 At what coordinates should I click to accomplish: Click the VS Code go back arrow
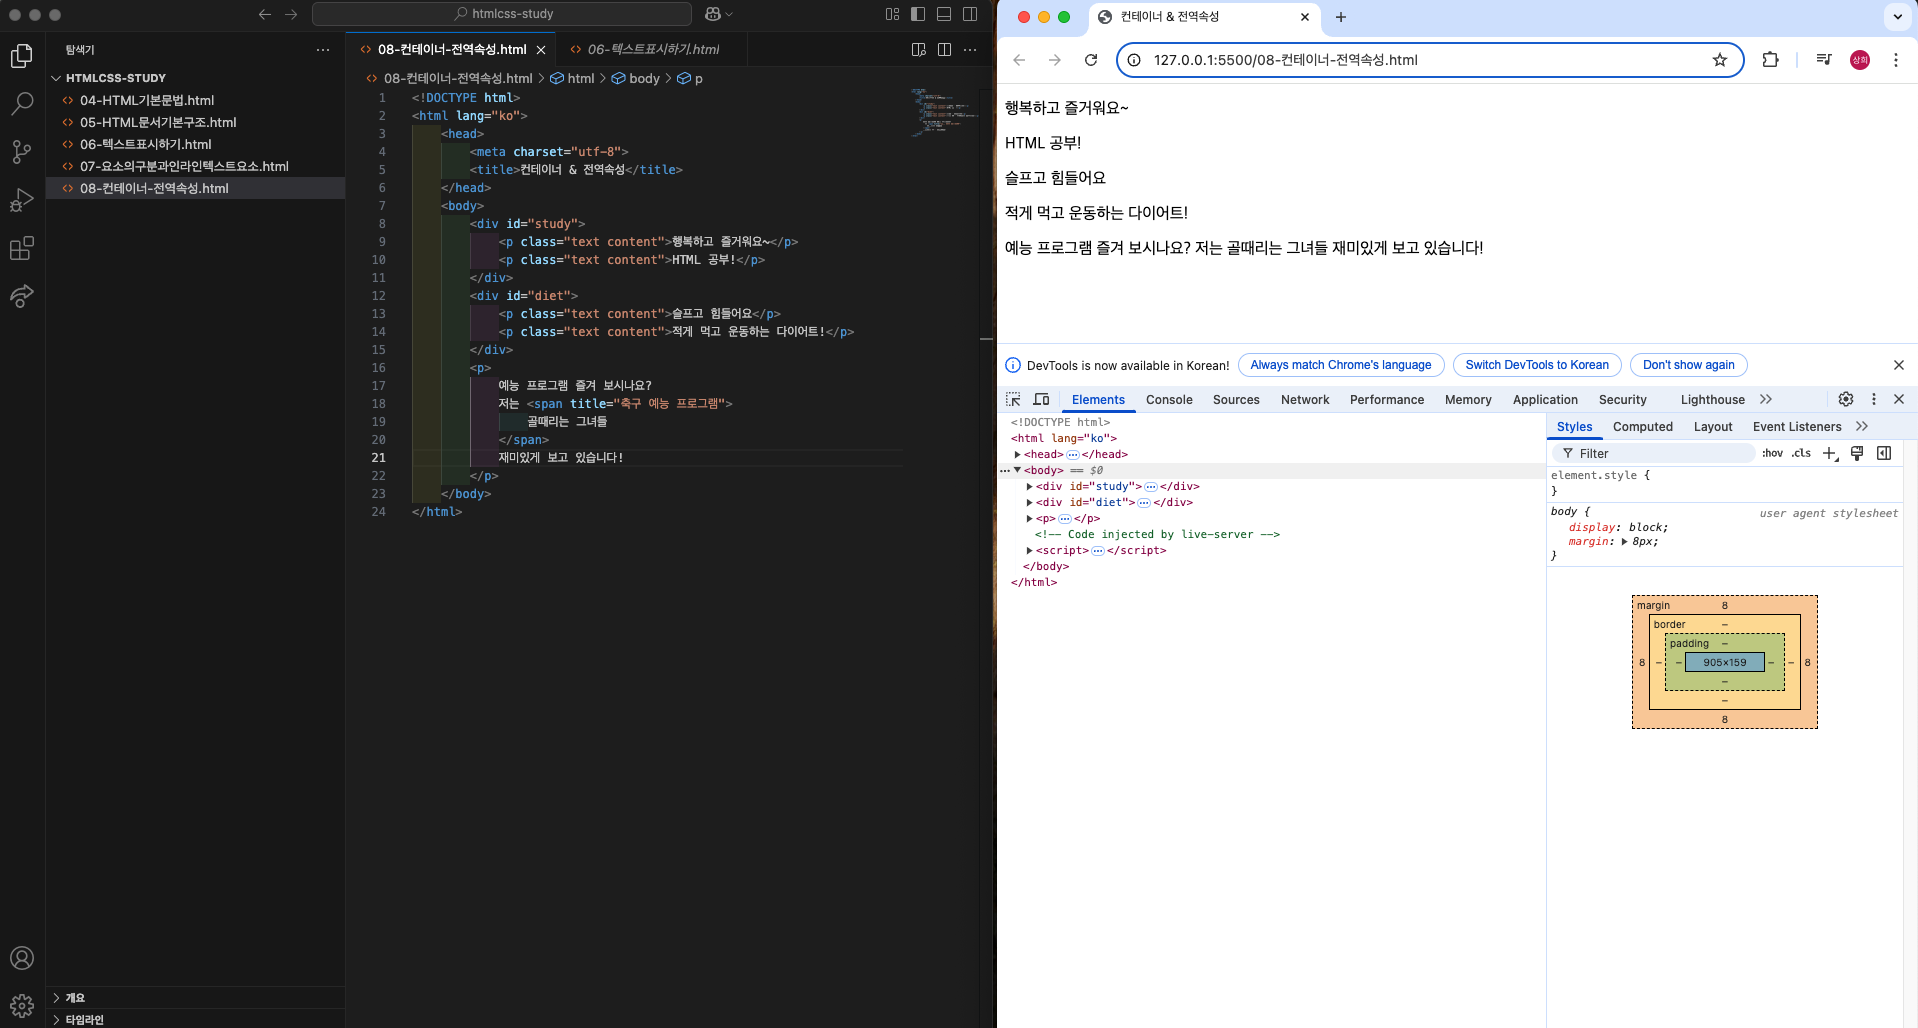tap(265, 14)
